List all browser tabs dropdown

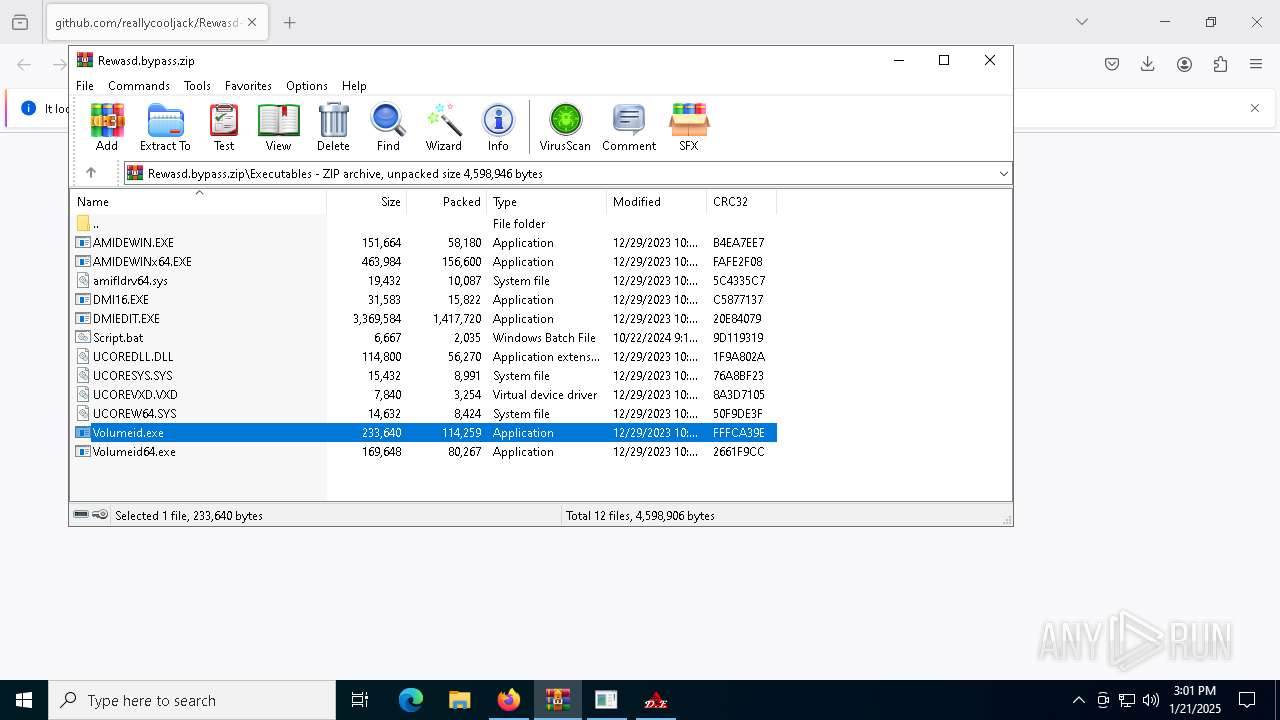[x=1081, y=22]
